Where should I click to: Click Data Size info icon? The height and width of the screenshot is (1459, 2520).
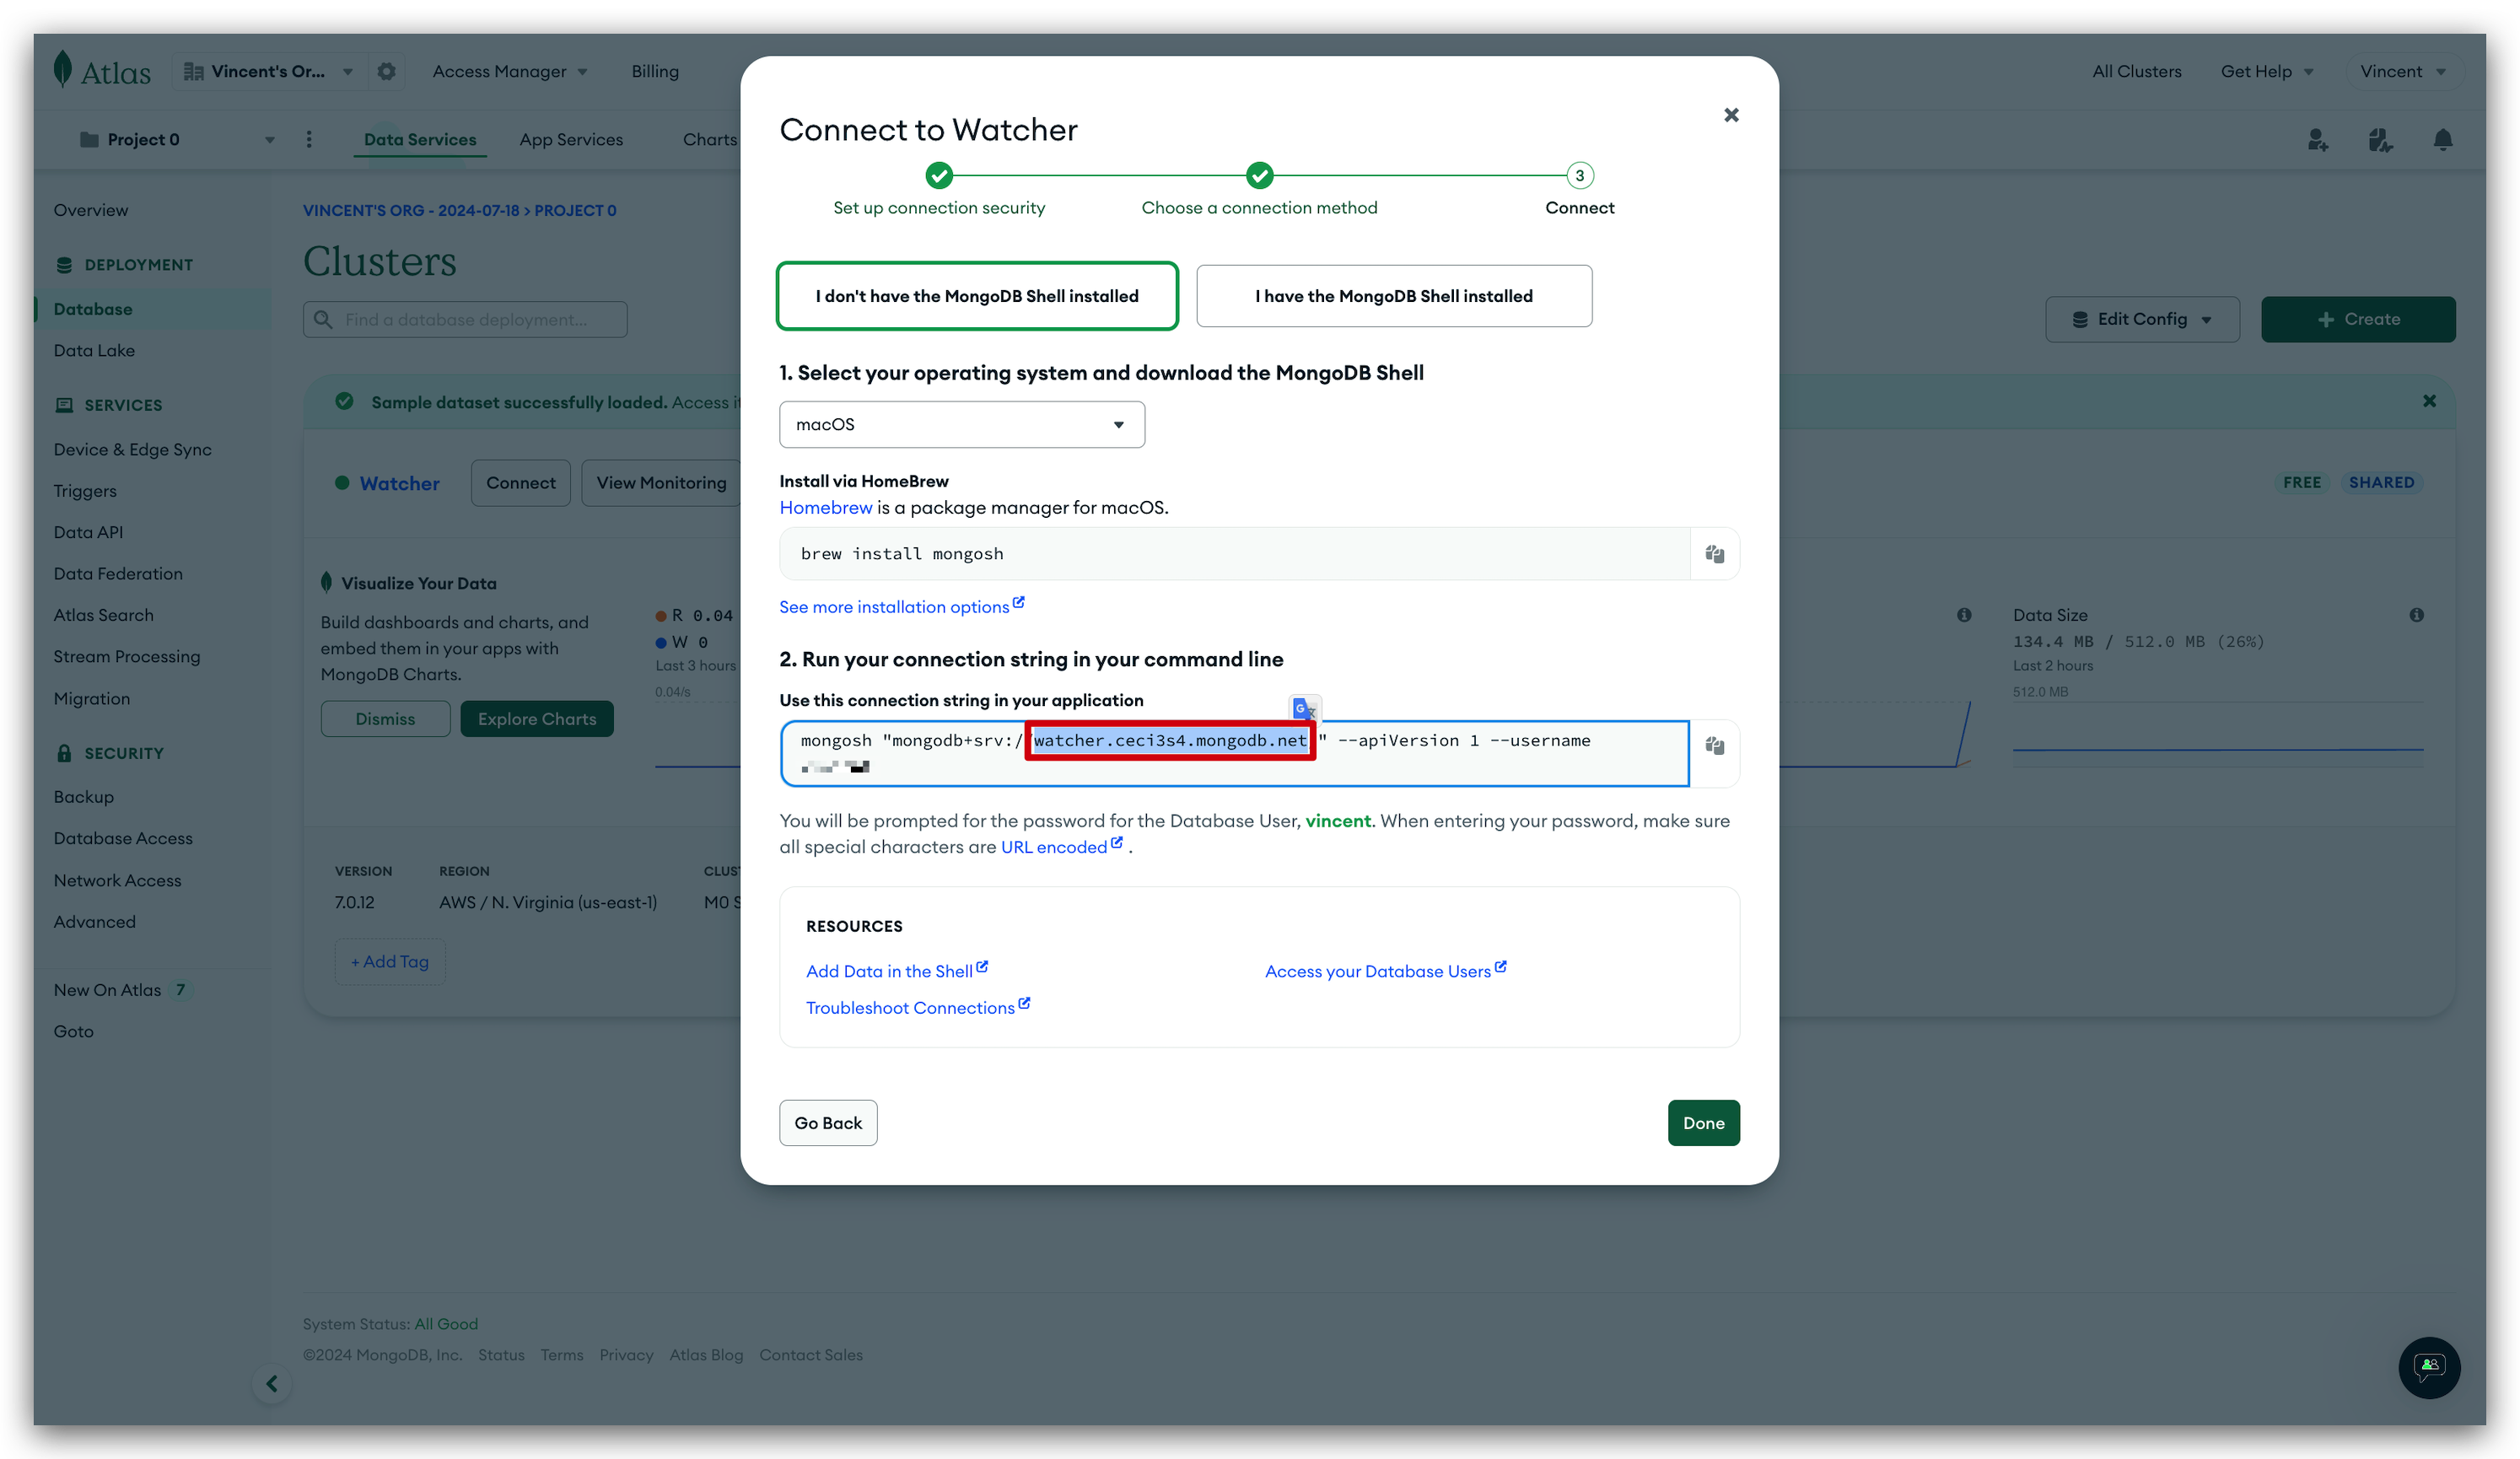pos(2416,615)
